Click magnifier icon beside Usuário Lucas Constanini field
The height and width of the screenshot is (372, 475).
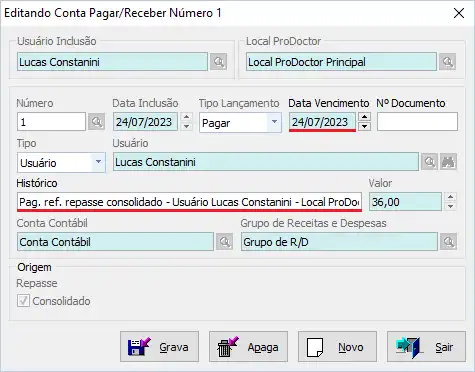[429, 162]
